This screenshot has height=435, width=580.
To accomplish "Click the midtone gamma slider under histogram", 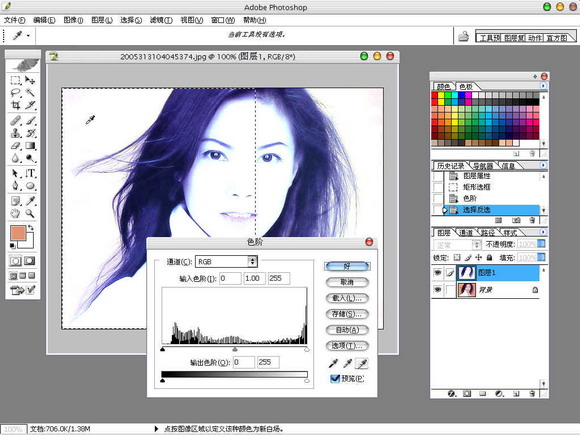I will pyautogui.click(x=235, y=349).
